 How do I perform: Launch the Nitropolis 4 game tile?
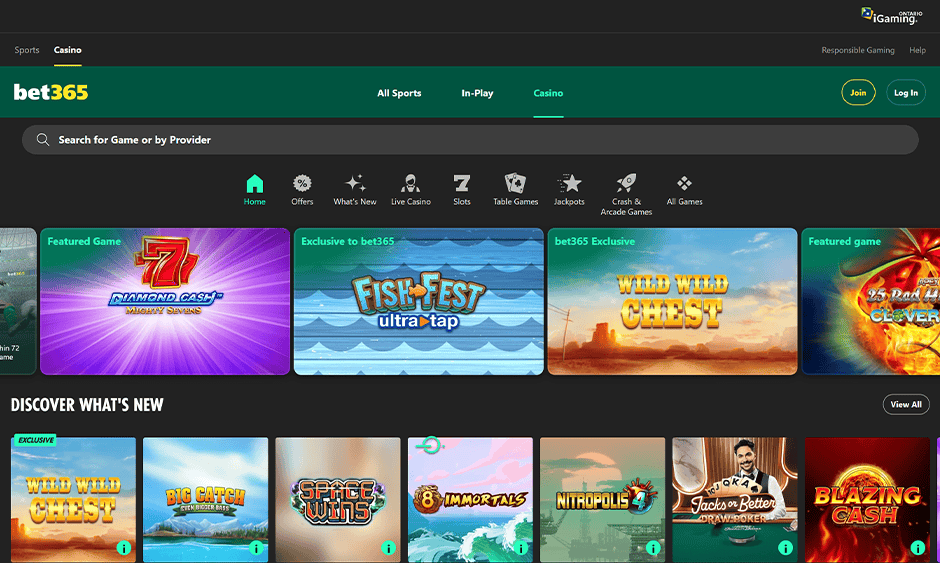(x=602, y=499)
